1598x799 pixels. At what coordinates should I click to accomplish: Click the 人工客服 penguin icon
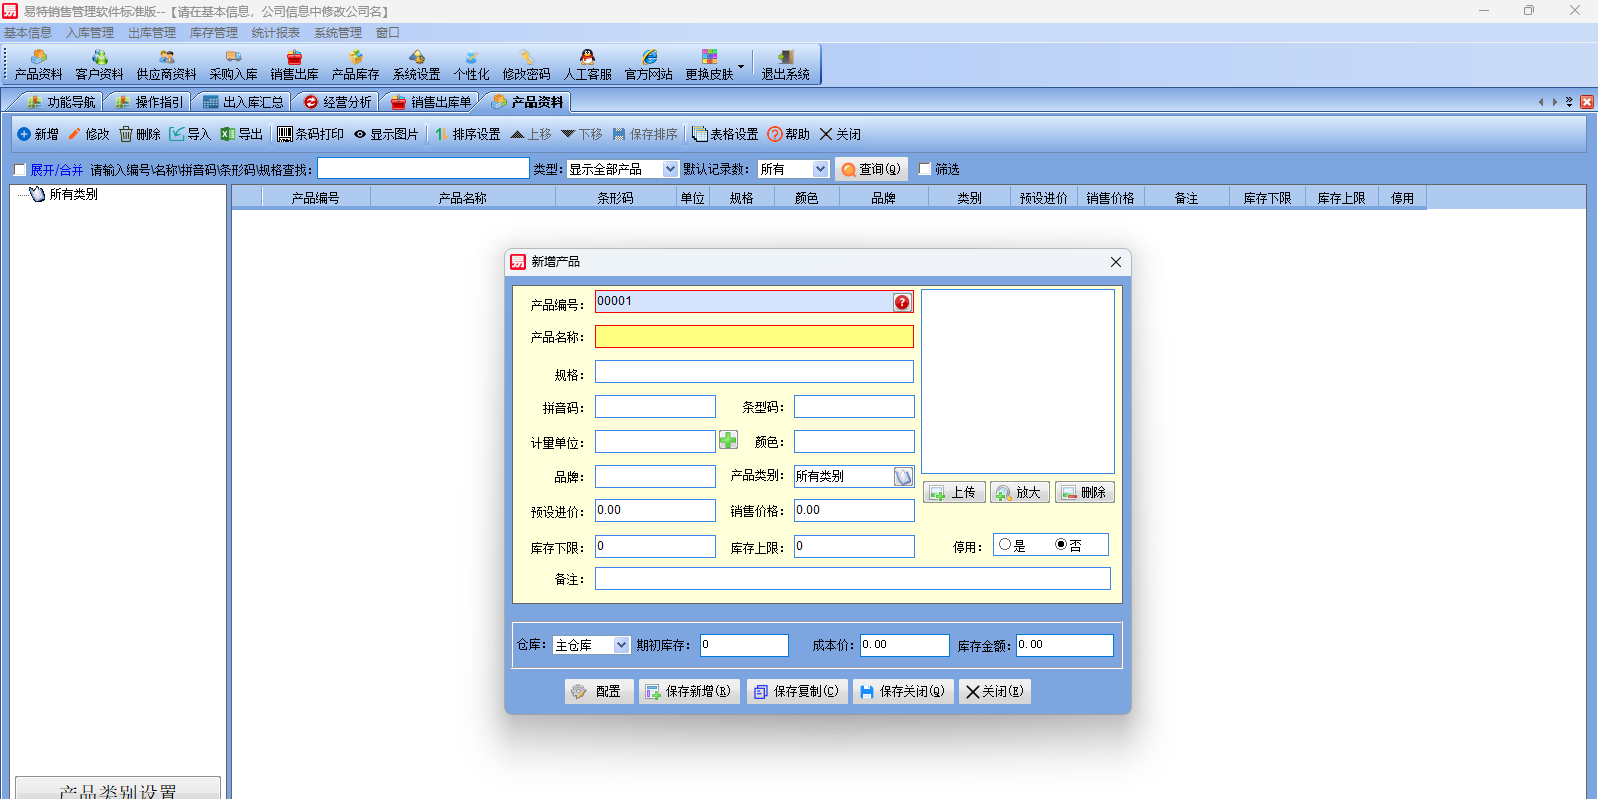click(x=587, y=58)
